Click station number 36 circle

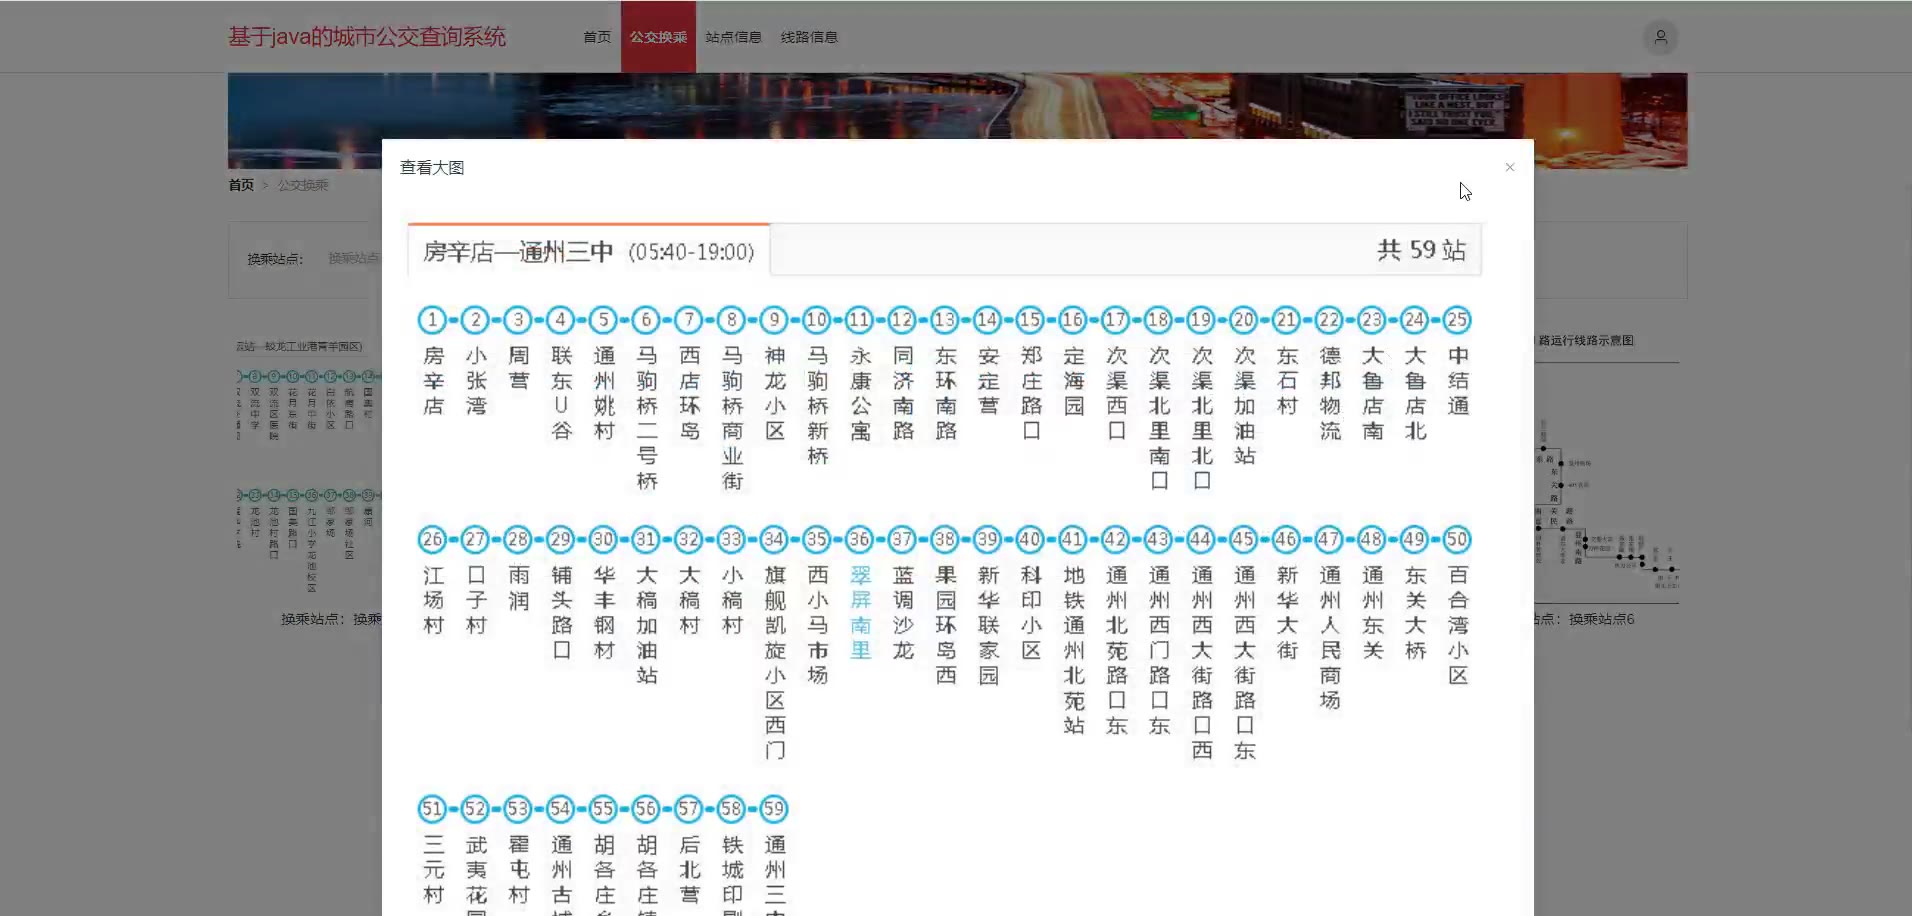pyautogui.click(x=859, y=540)
